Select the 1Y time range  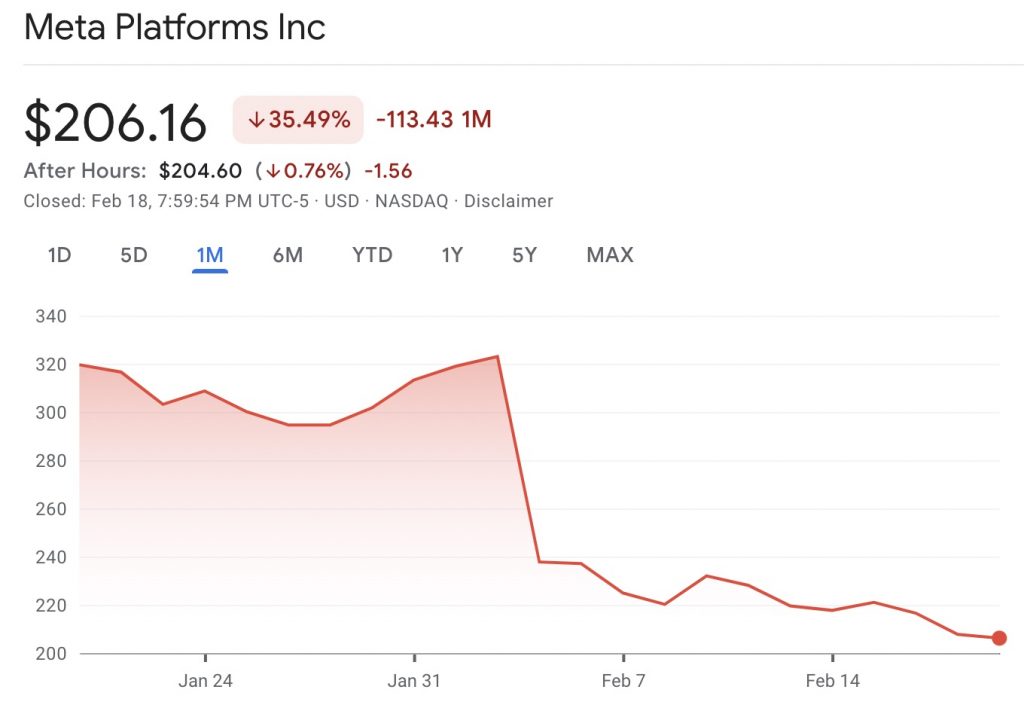point(452,255)
